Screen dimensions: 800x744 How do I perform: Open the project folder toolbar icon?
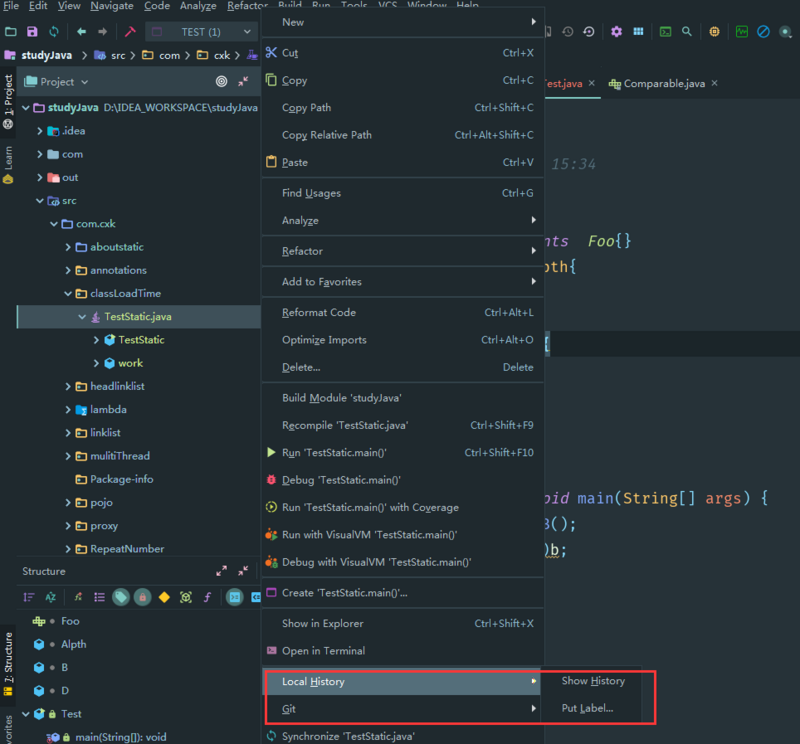pyautogui.click(x=11, y=32)
